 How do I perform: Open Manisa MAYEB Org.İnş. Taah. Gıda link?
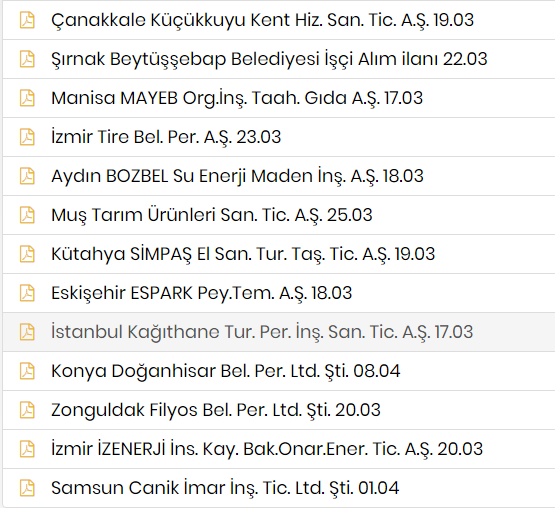(237, 98)
